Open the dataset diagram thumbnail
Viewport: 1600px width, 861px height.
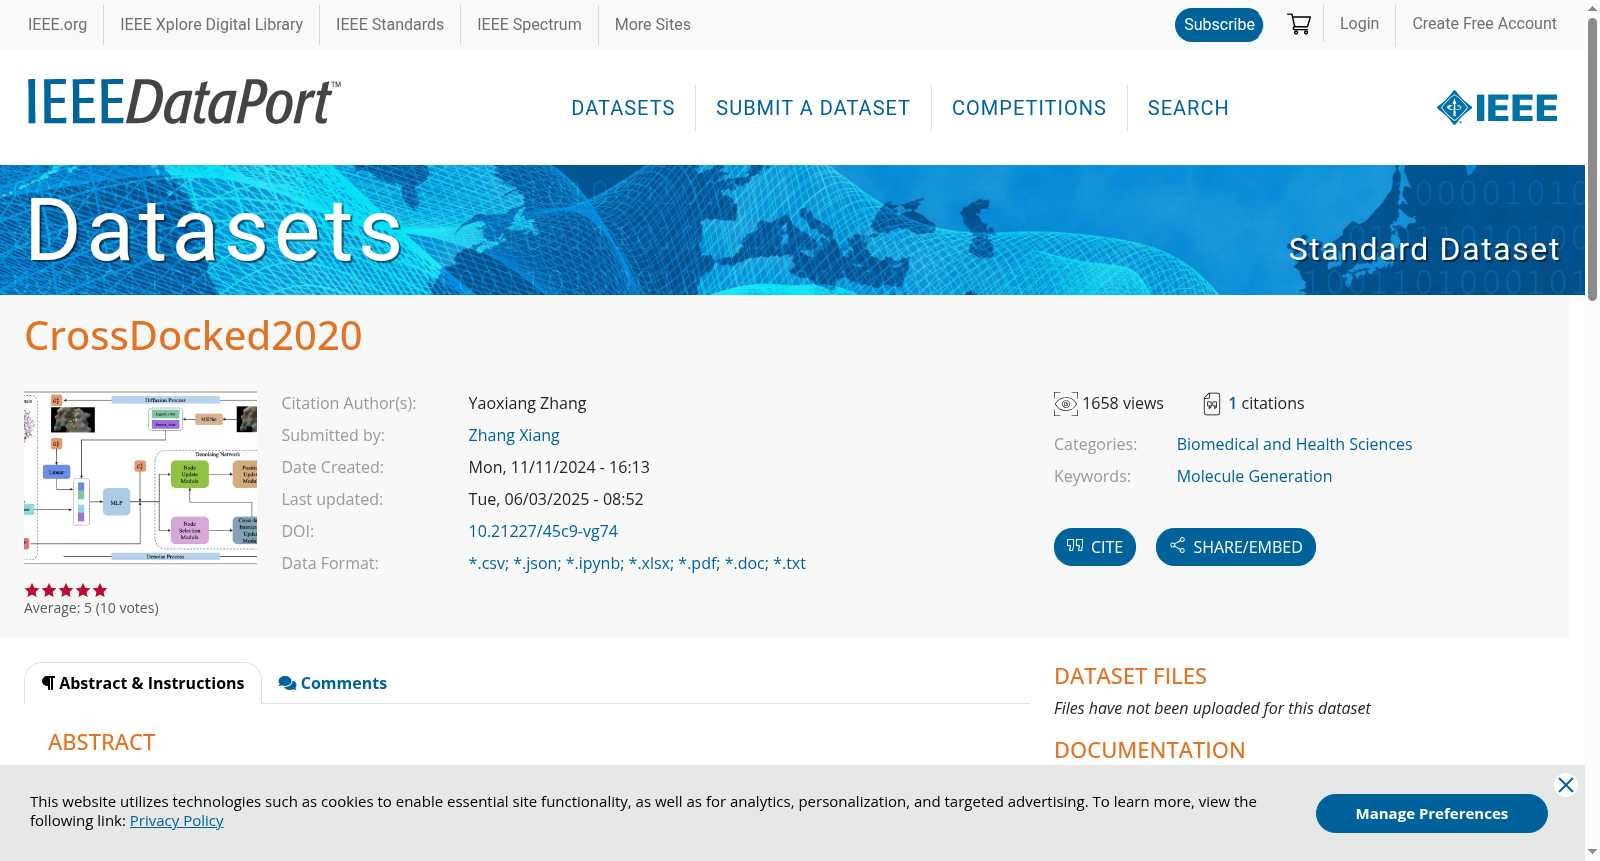(x=140, y=477)
